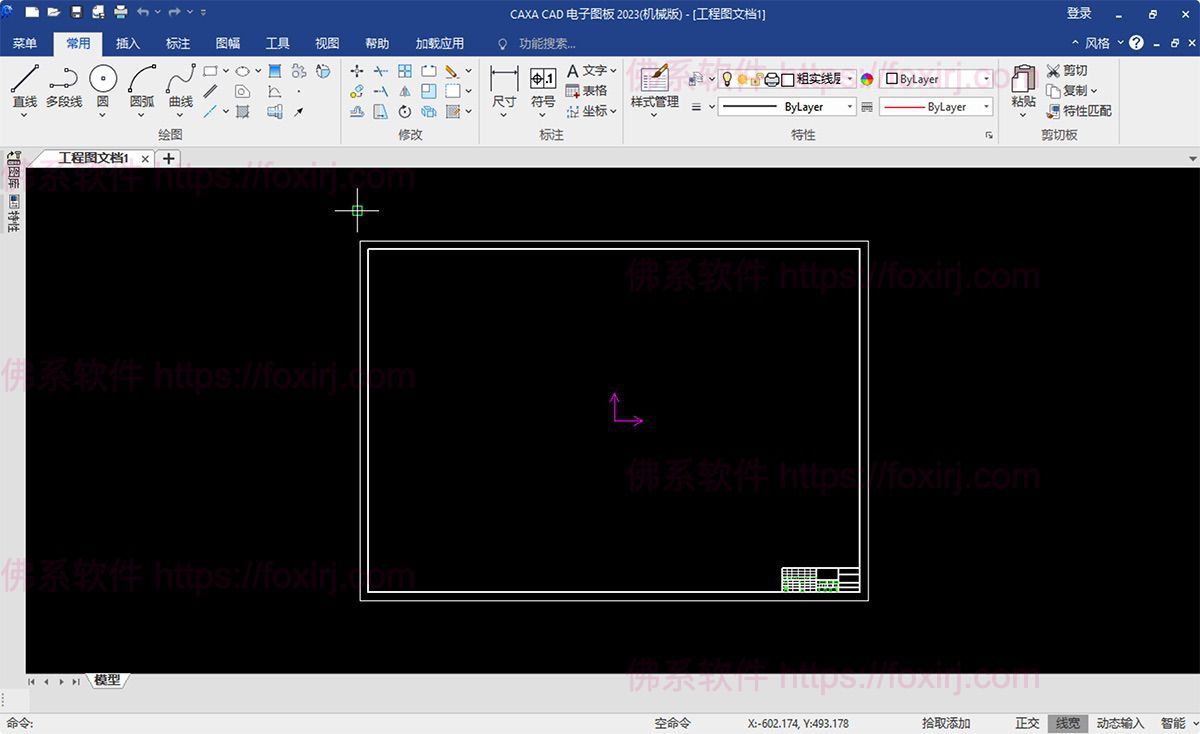This screenshot has width=1200, height=734.
Task: Switch to the 插入 (Insert) ribbon tab
Action: click(x=128, y=43)
